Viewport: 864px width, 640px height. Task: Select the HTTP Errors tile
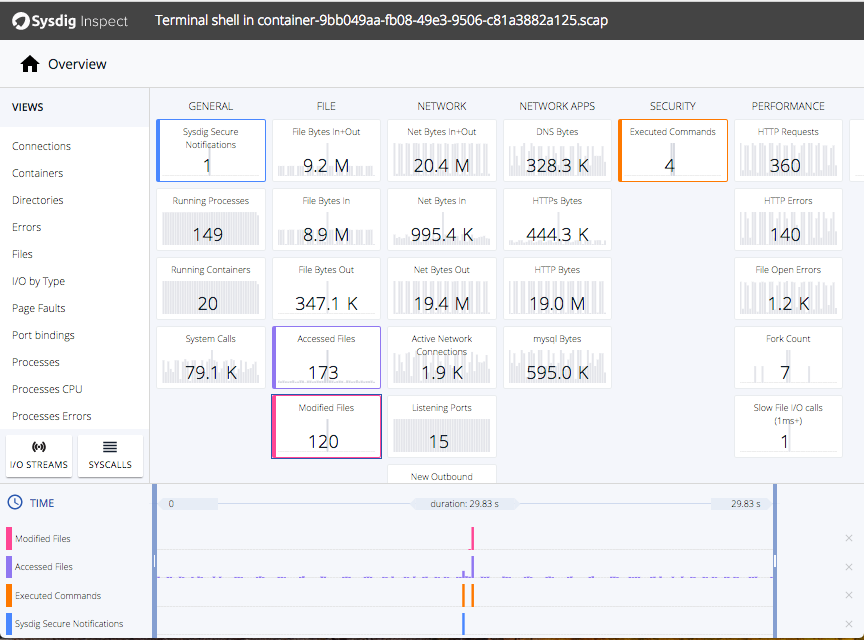[x=788, y=219]
